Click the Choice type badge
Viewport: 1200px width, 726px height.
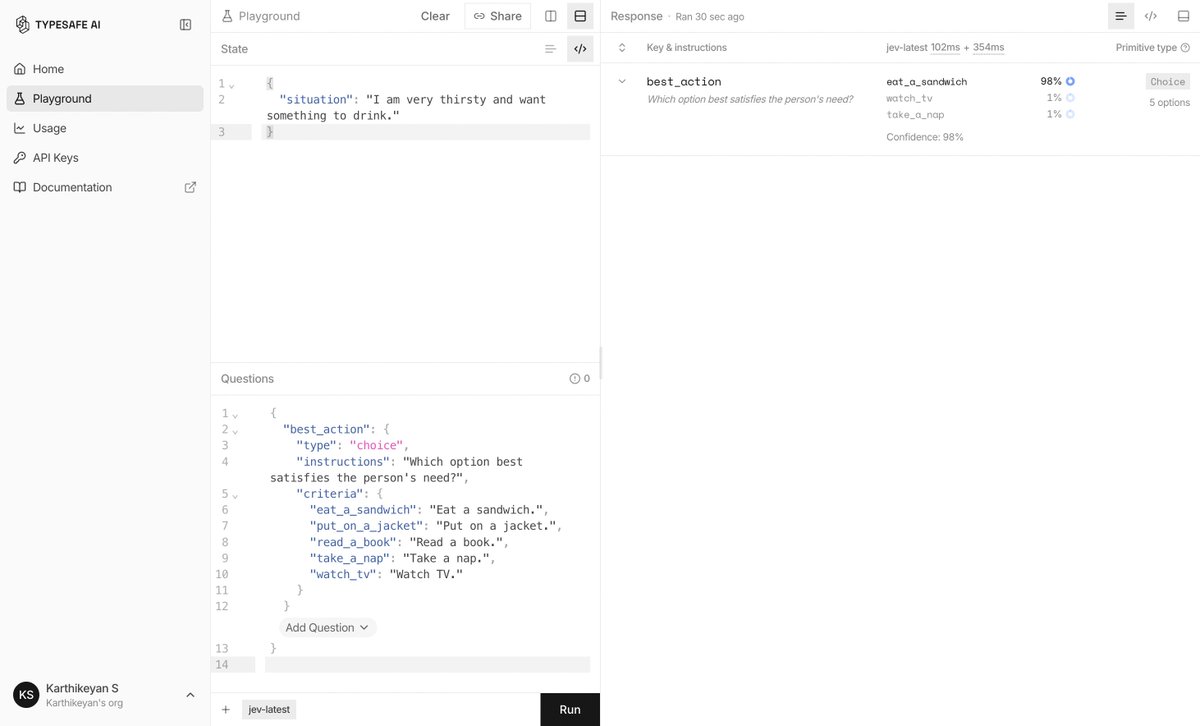1168,81
